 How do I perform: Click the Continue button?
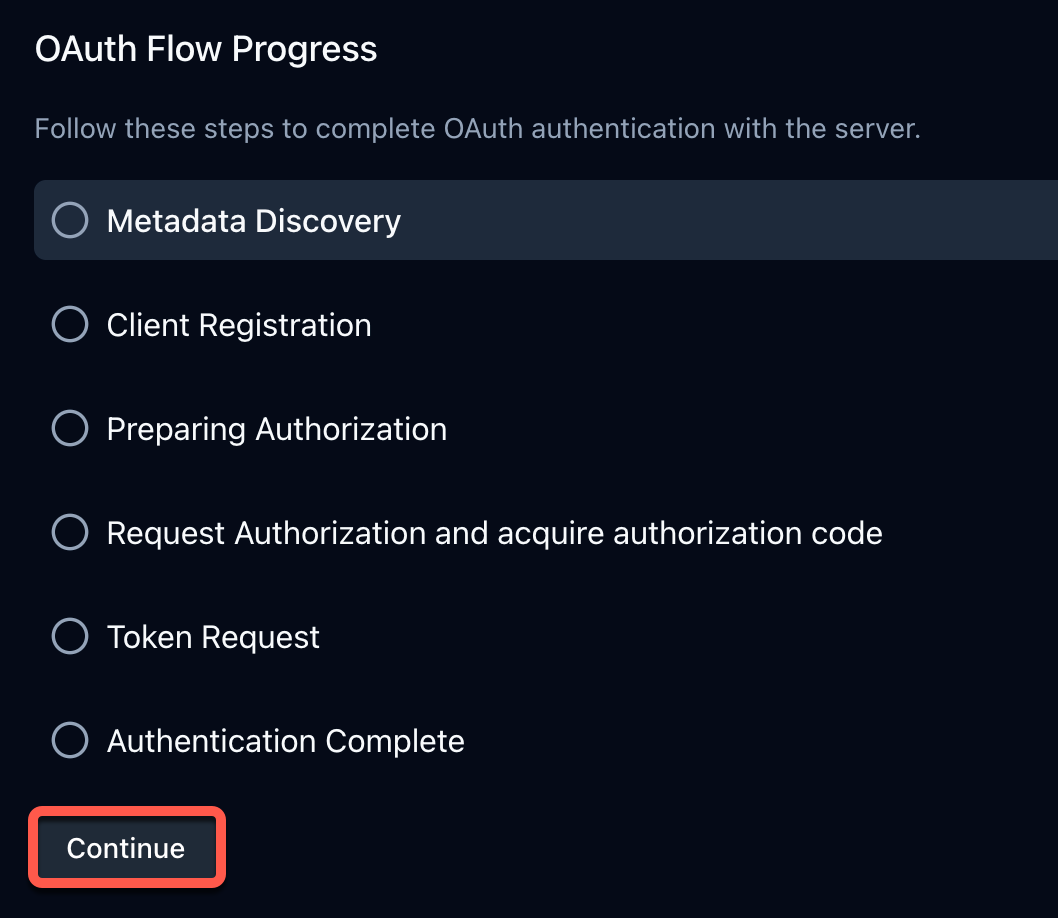pos(125,847)
